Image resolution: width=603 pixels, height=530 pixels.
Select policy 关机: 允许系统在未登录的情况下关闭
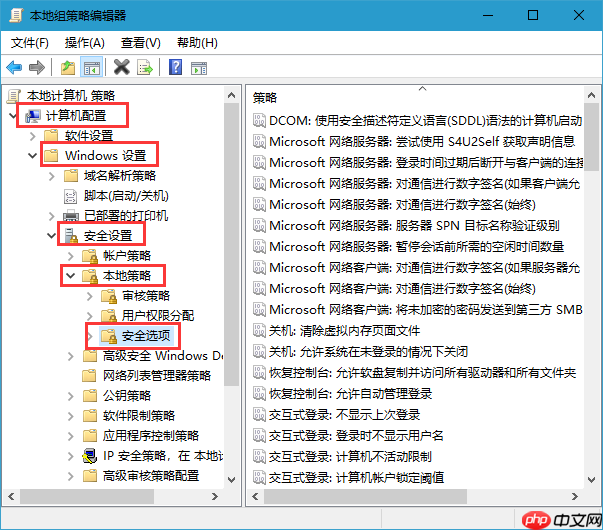(x=368, y=352)
